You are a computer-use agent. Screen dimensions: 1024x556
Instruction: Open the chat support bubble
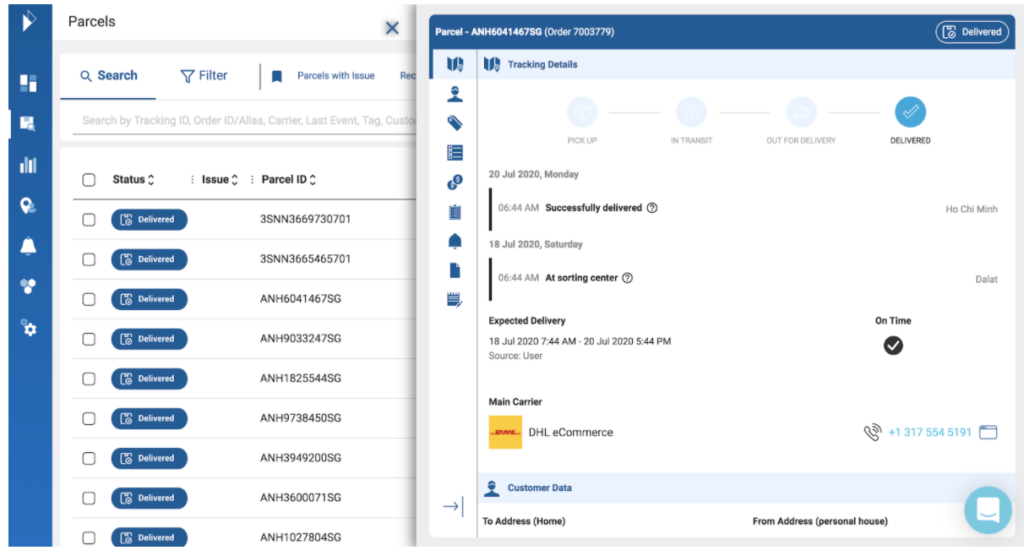(x=988, y=510)
